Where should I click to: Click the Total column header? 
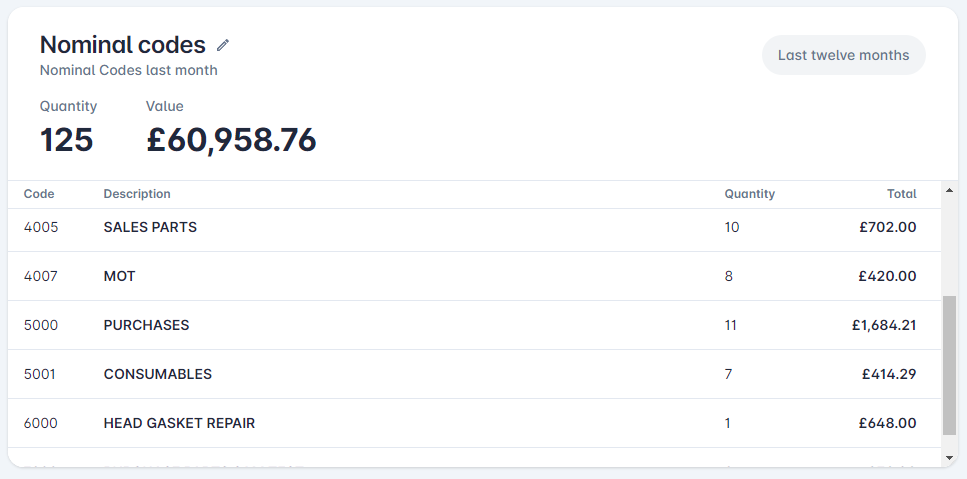click(x=902, y=194)
